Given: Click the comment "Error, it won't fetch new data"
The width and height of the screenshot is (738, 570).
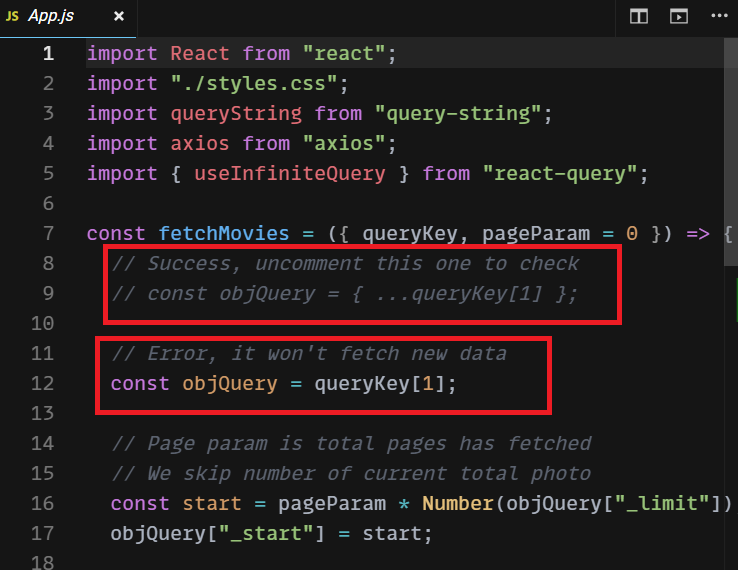Looking at the screenshot, I should pyautogui.click(x=309, y=353).
